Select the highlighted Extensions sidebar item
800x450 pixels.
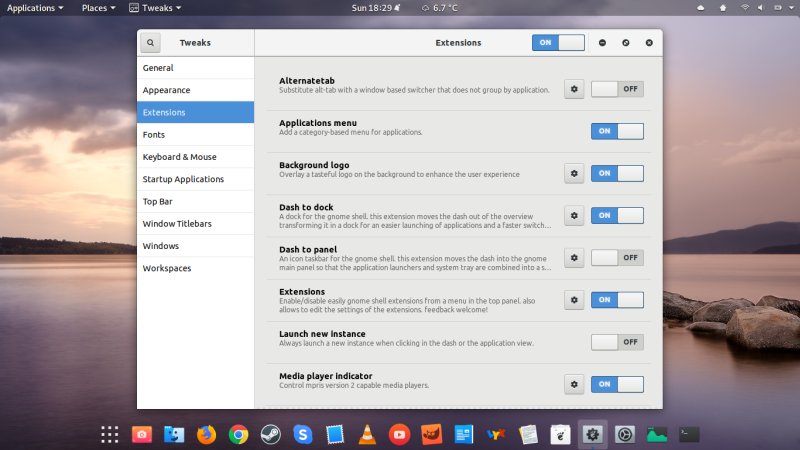pyautogui.click(x=195, y=112)
